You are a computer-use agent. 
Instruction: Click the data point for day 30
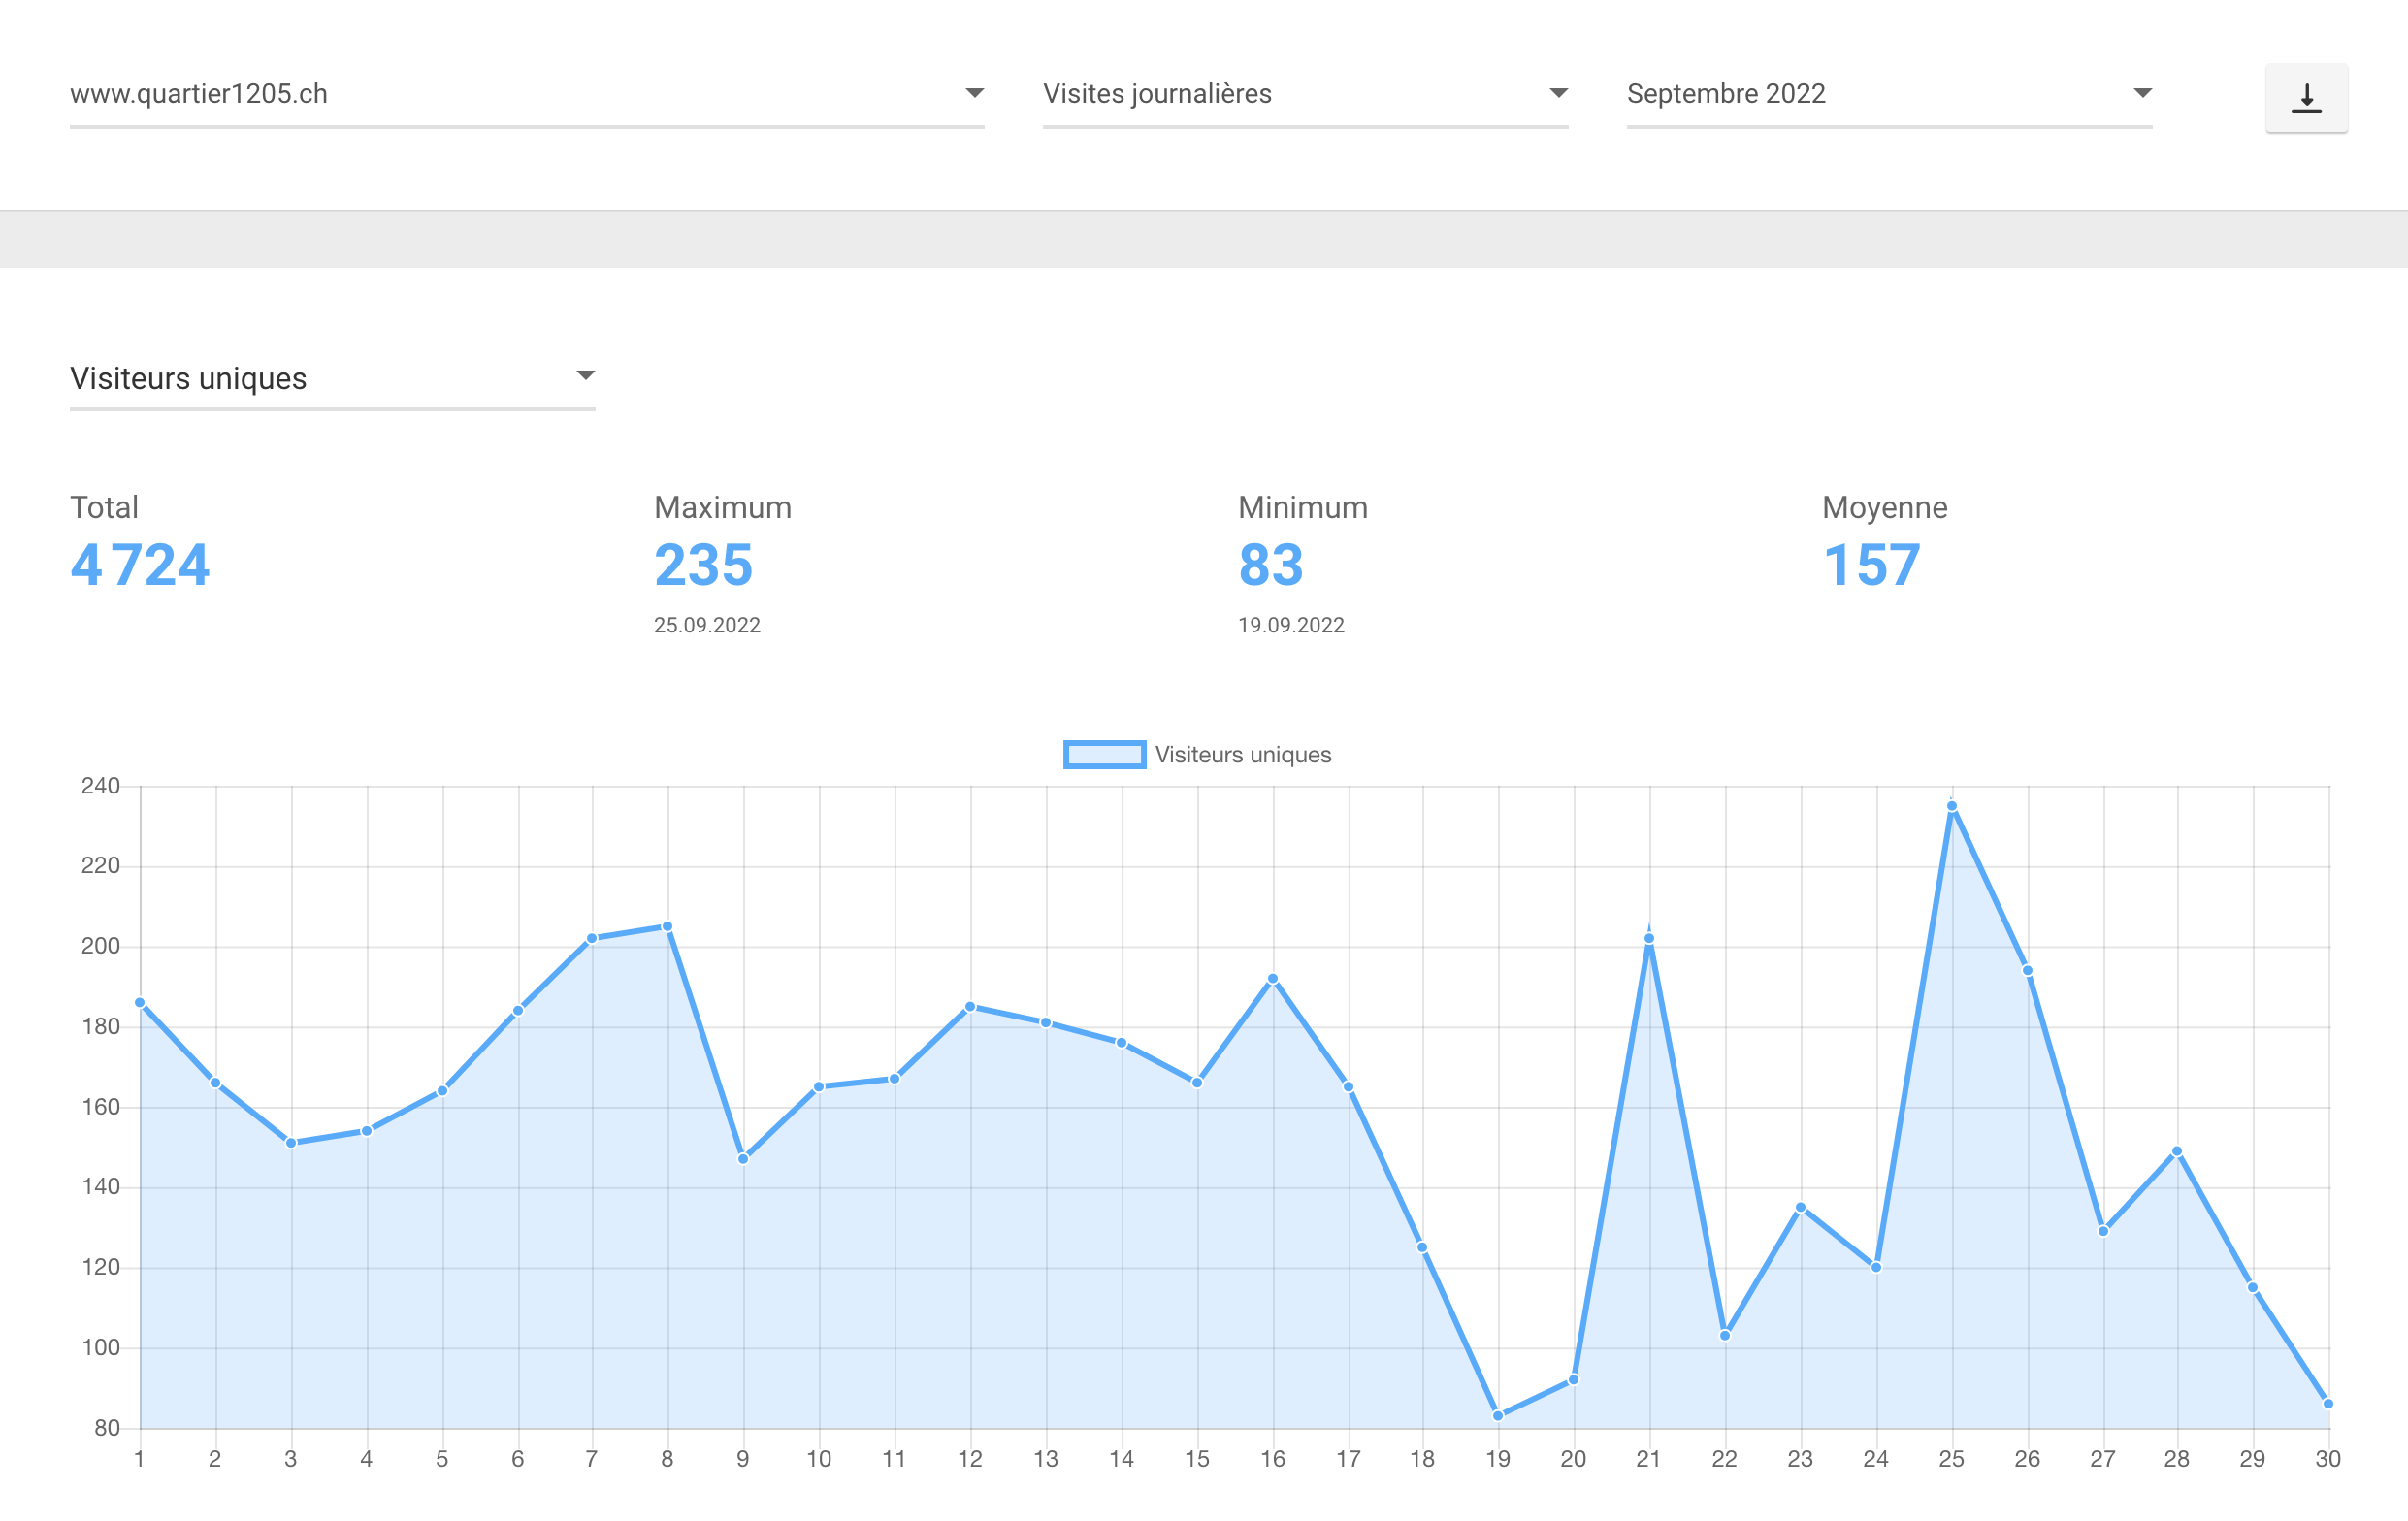[2328, 1404]
